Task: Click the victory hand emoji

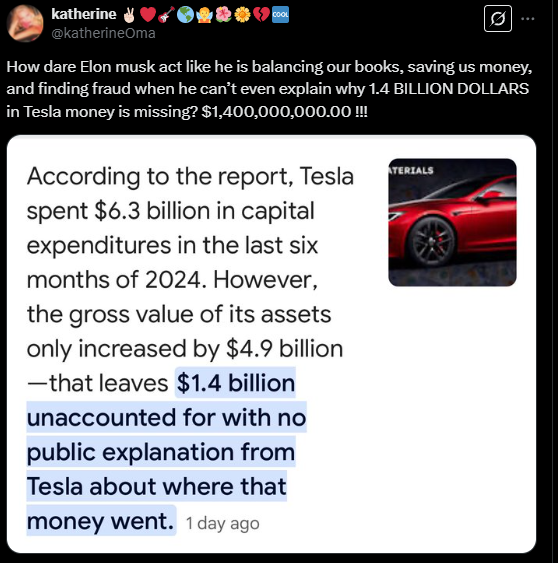Action: 129,15
